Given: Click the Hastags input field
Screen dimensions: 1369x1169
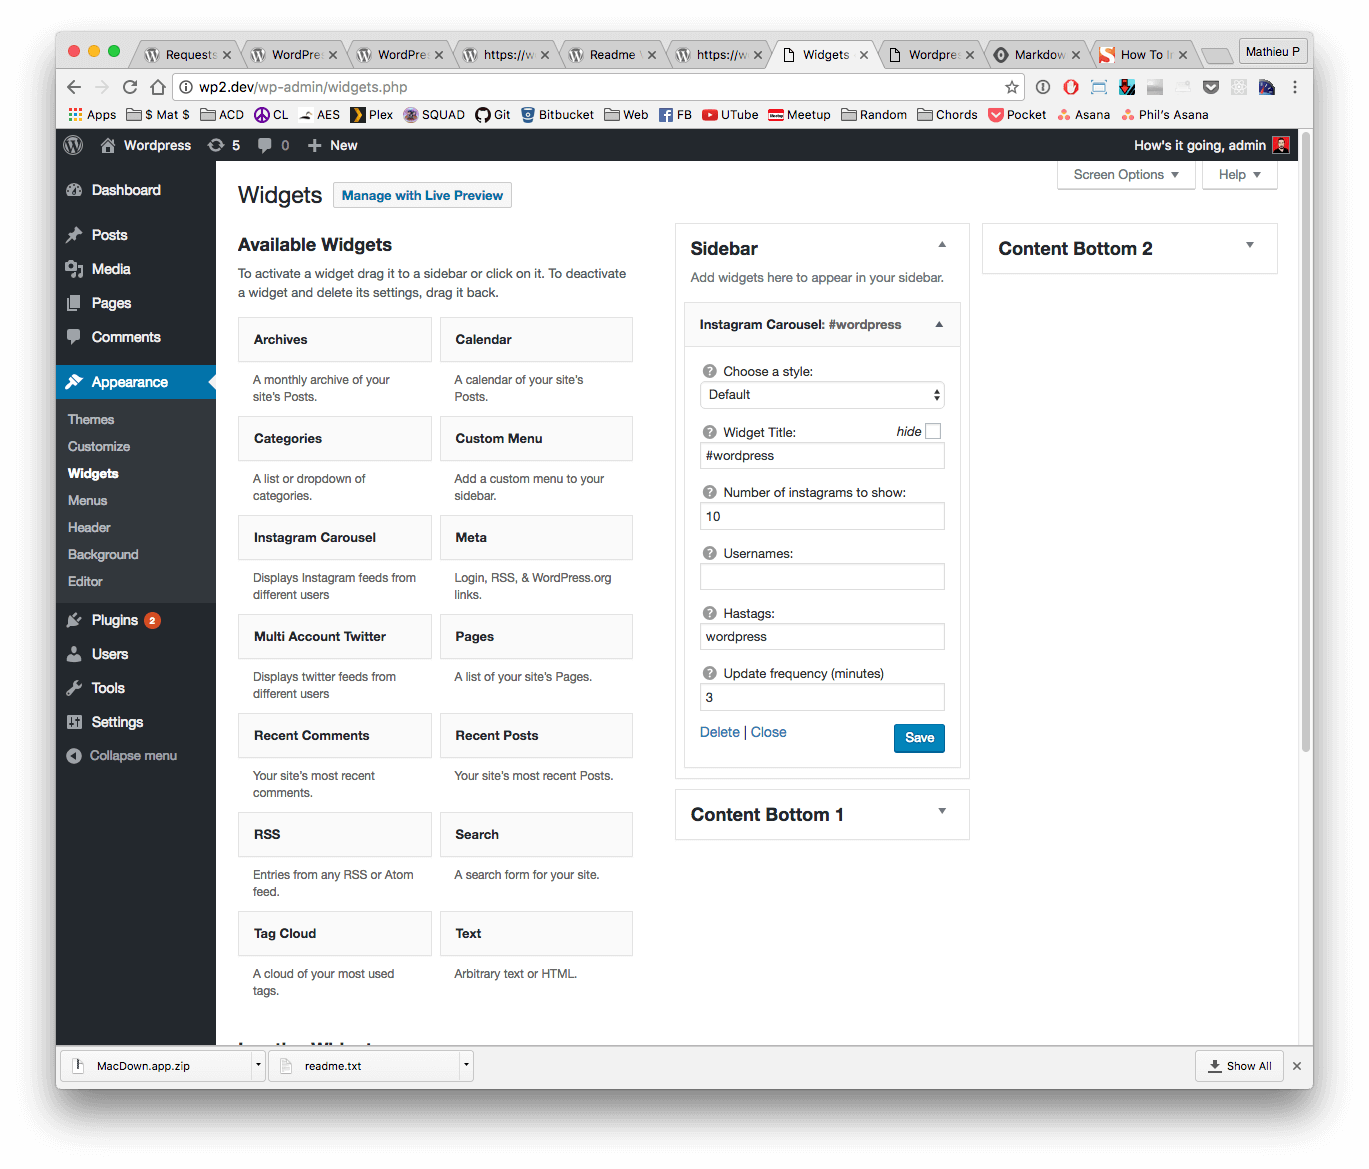Looking at the screenshot, I should tap(822, 637).
